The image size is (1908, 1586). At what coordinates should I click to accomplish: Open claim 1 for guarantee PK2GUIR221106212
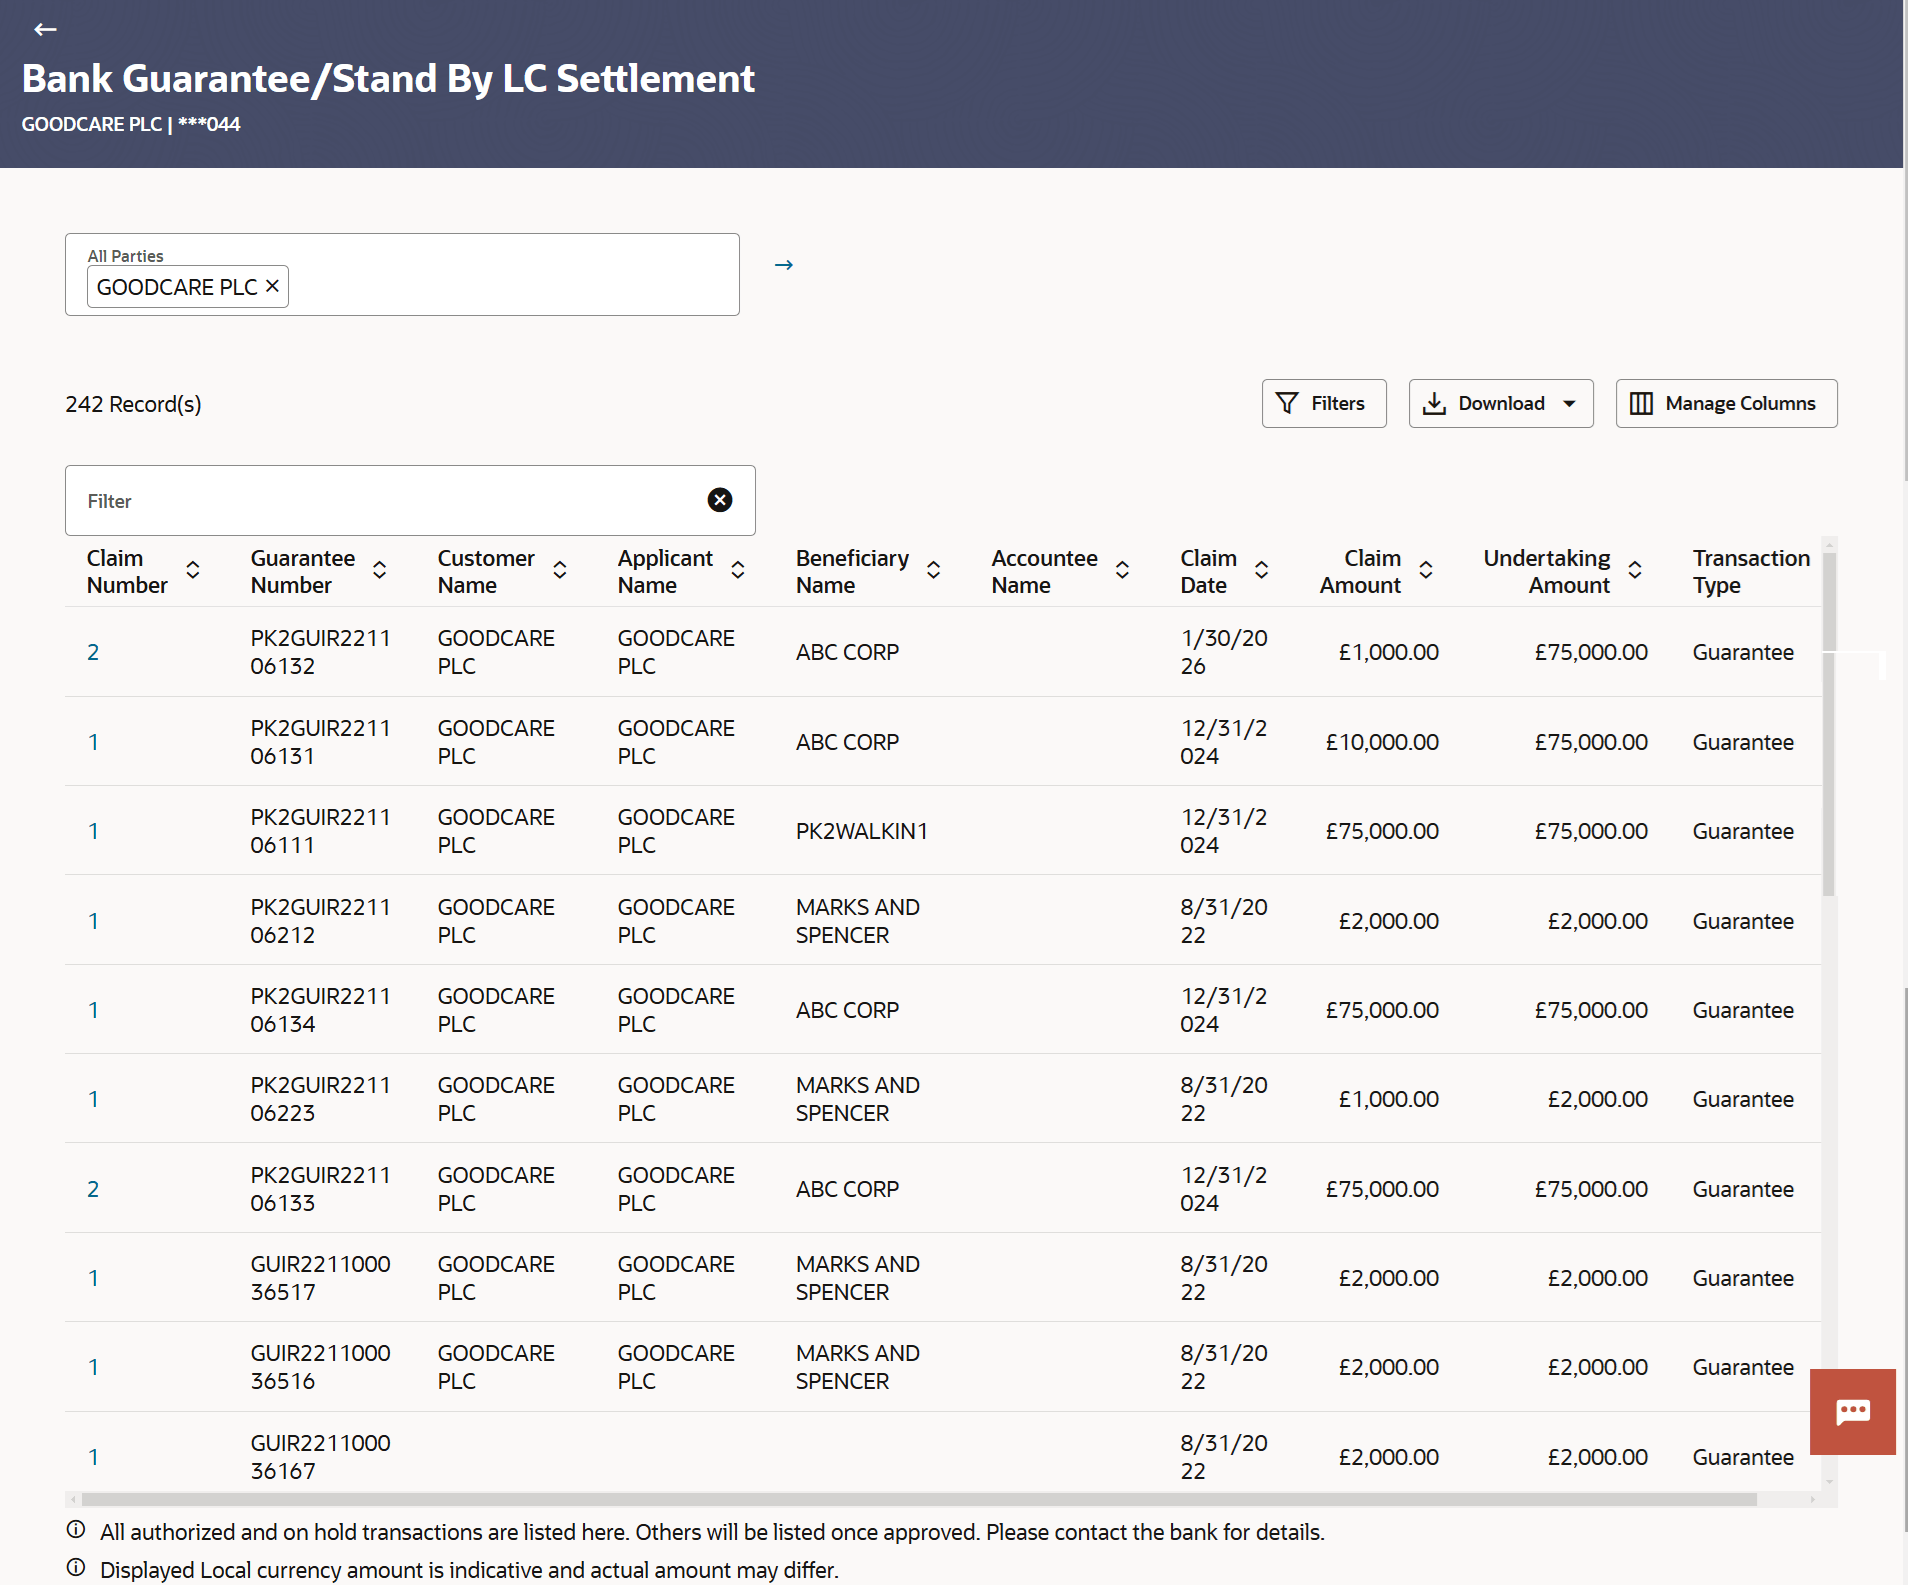pyautogui.click(x=93, y=921)
